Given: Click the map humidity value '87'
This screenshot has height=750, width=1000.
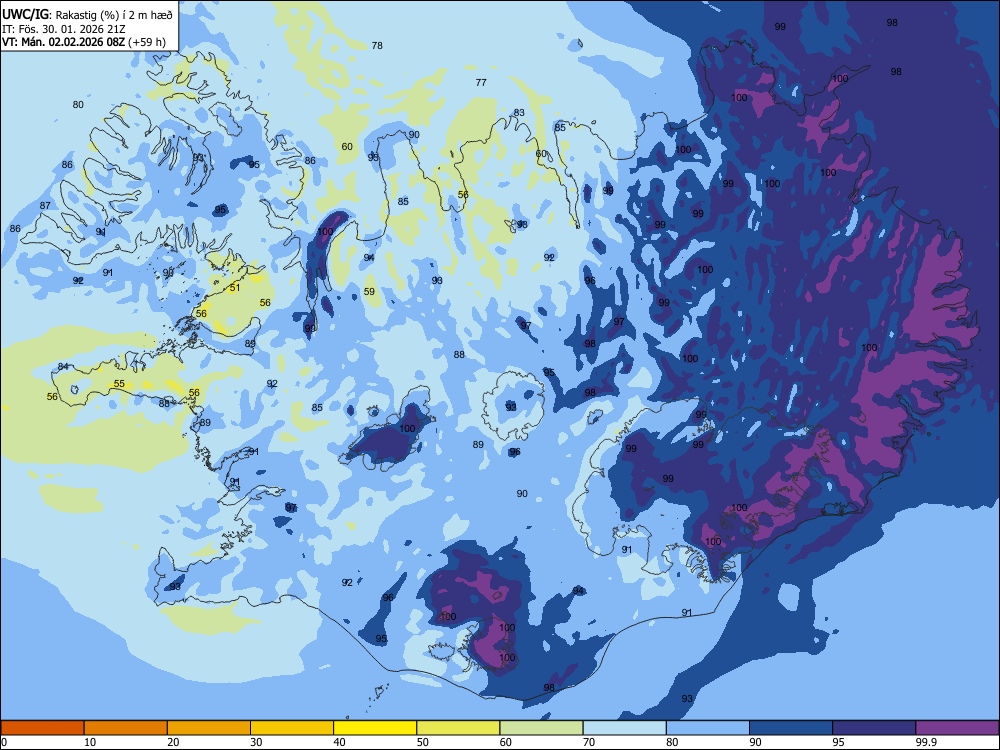Looking at the screenshot, I should [45, 205].
